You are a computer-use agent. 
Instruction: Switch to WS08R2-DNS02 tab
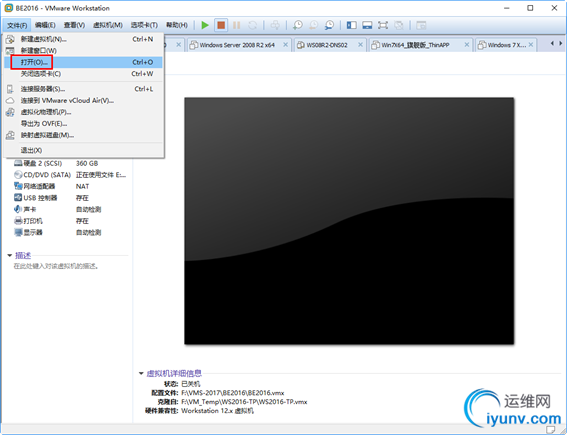(327, 45)
